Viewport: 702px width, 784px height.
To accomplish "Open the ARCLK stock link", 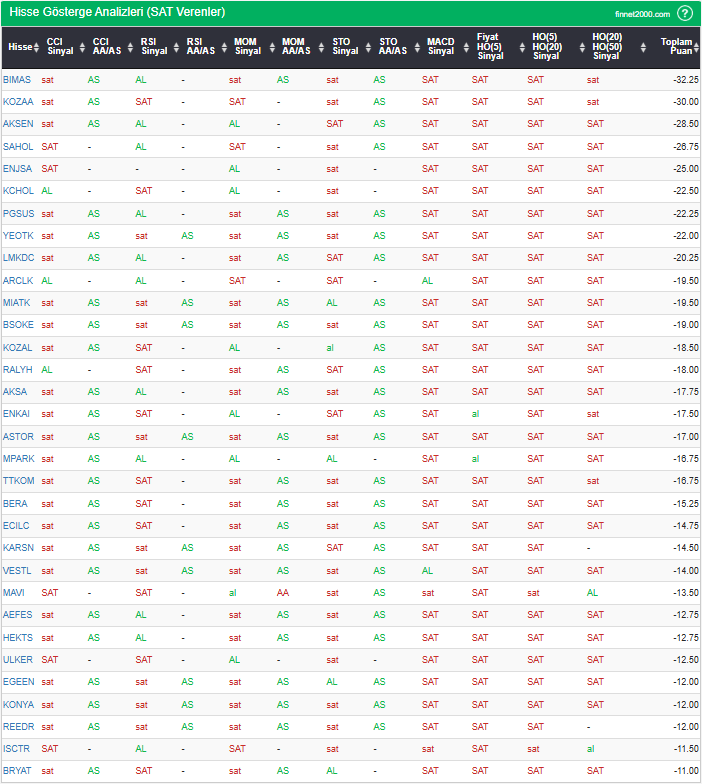I will click(x=17, y=281).
